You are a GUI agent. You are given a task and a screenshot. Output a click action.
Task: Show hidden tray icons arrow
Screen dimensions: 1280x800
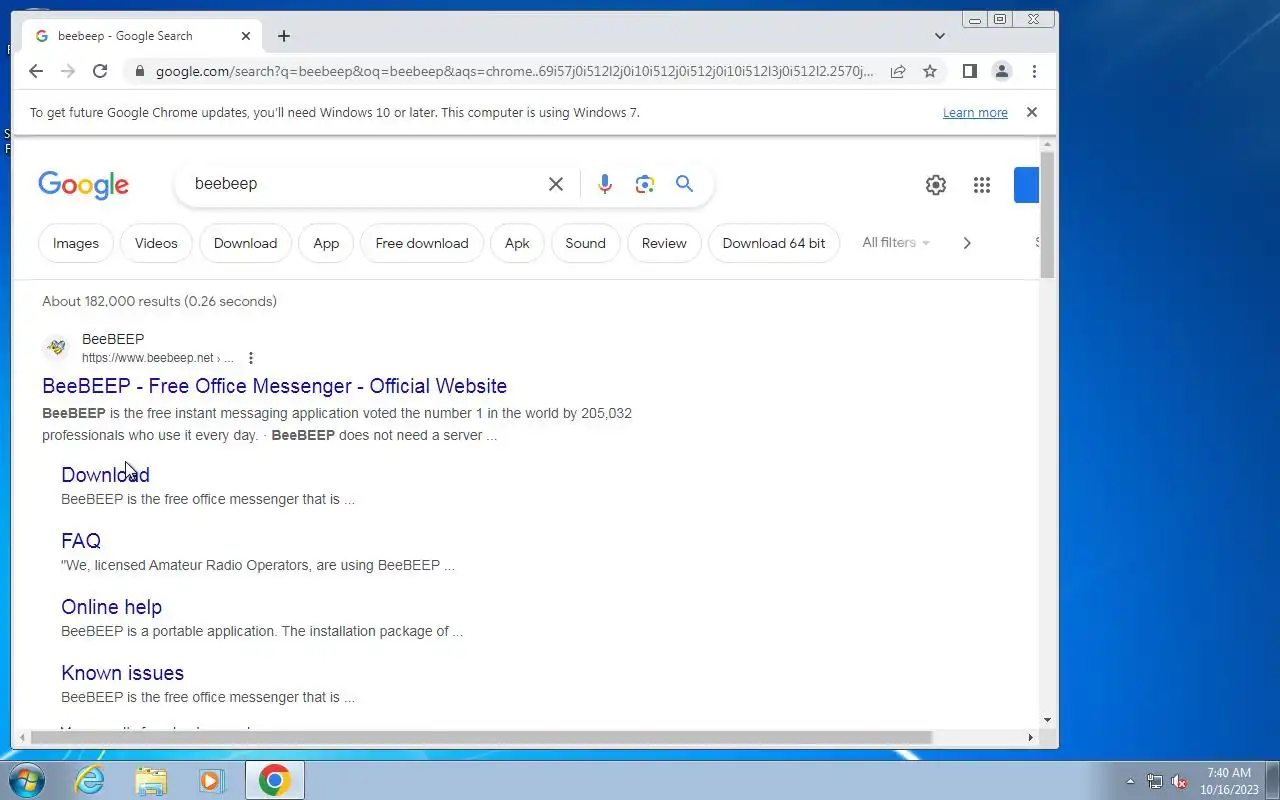coord(1130,781)
